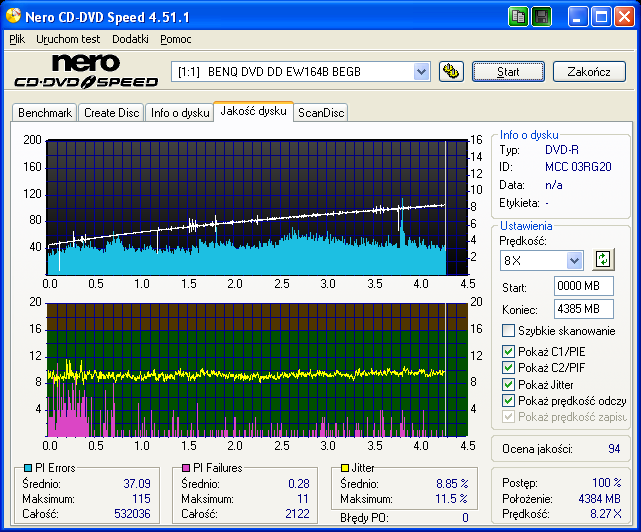Open the Pomoc menu
The height and width of the screenshot is (532, 641).
click(x=176, y=39)
